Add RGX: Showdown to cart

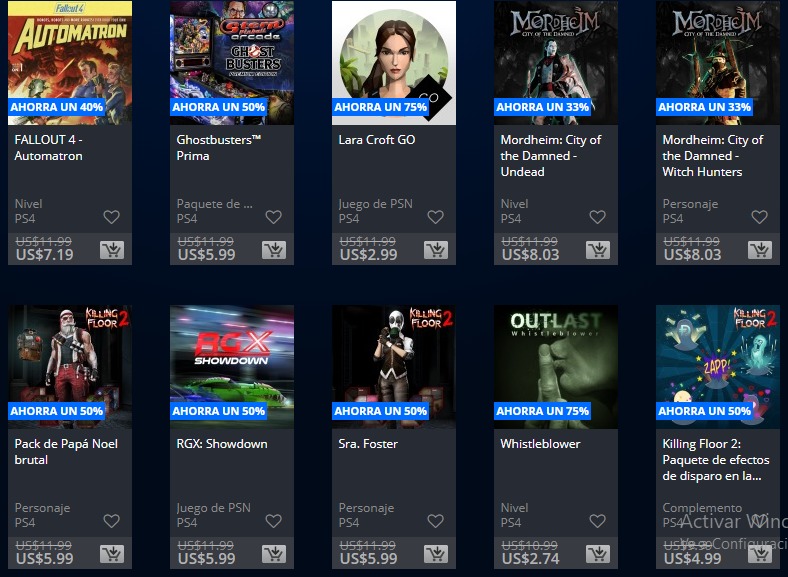274,554
